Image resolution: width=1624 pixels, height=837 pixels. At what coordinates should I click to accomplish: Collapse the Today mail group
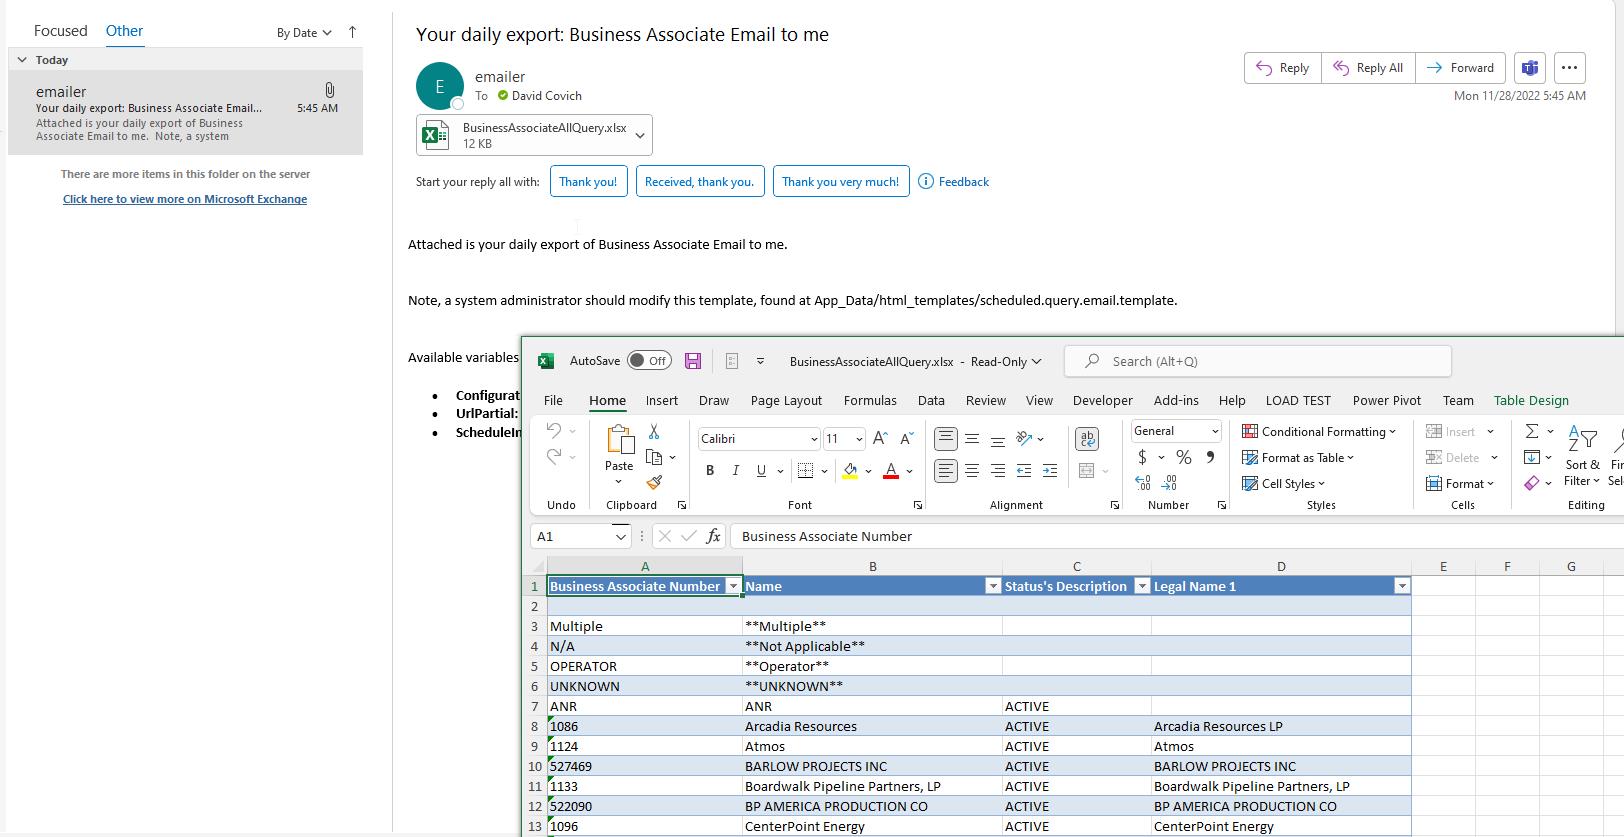tap(22, 60)
